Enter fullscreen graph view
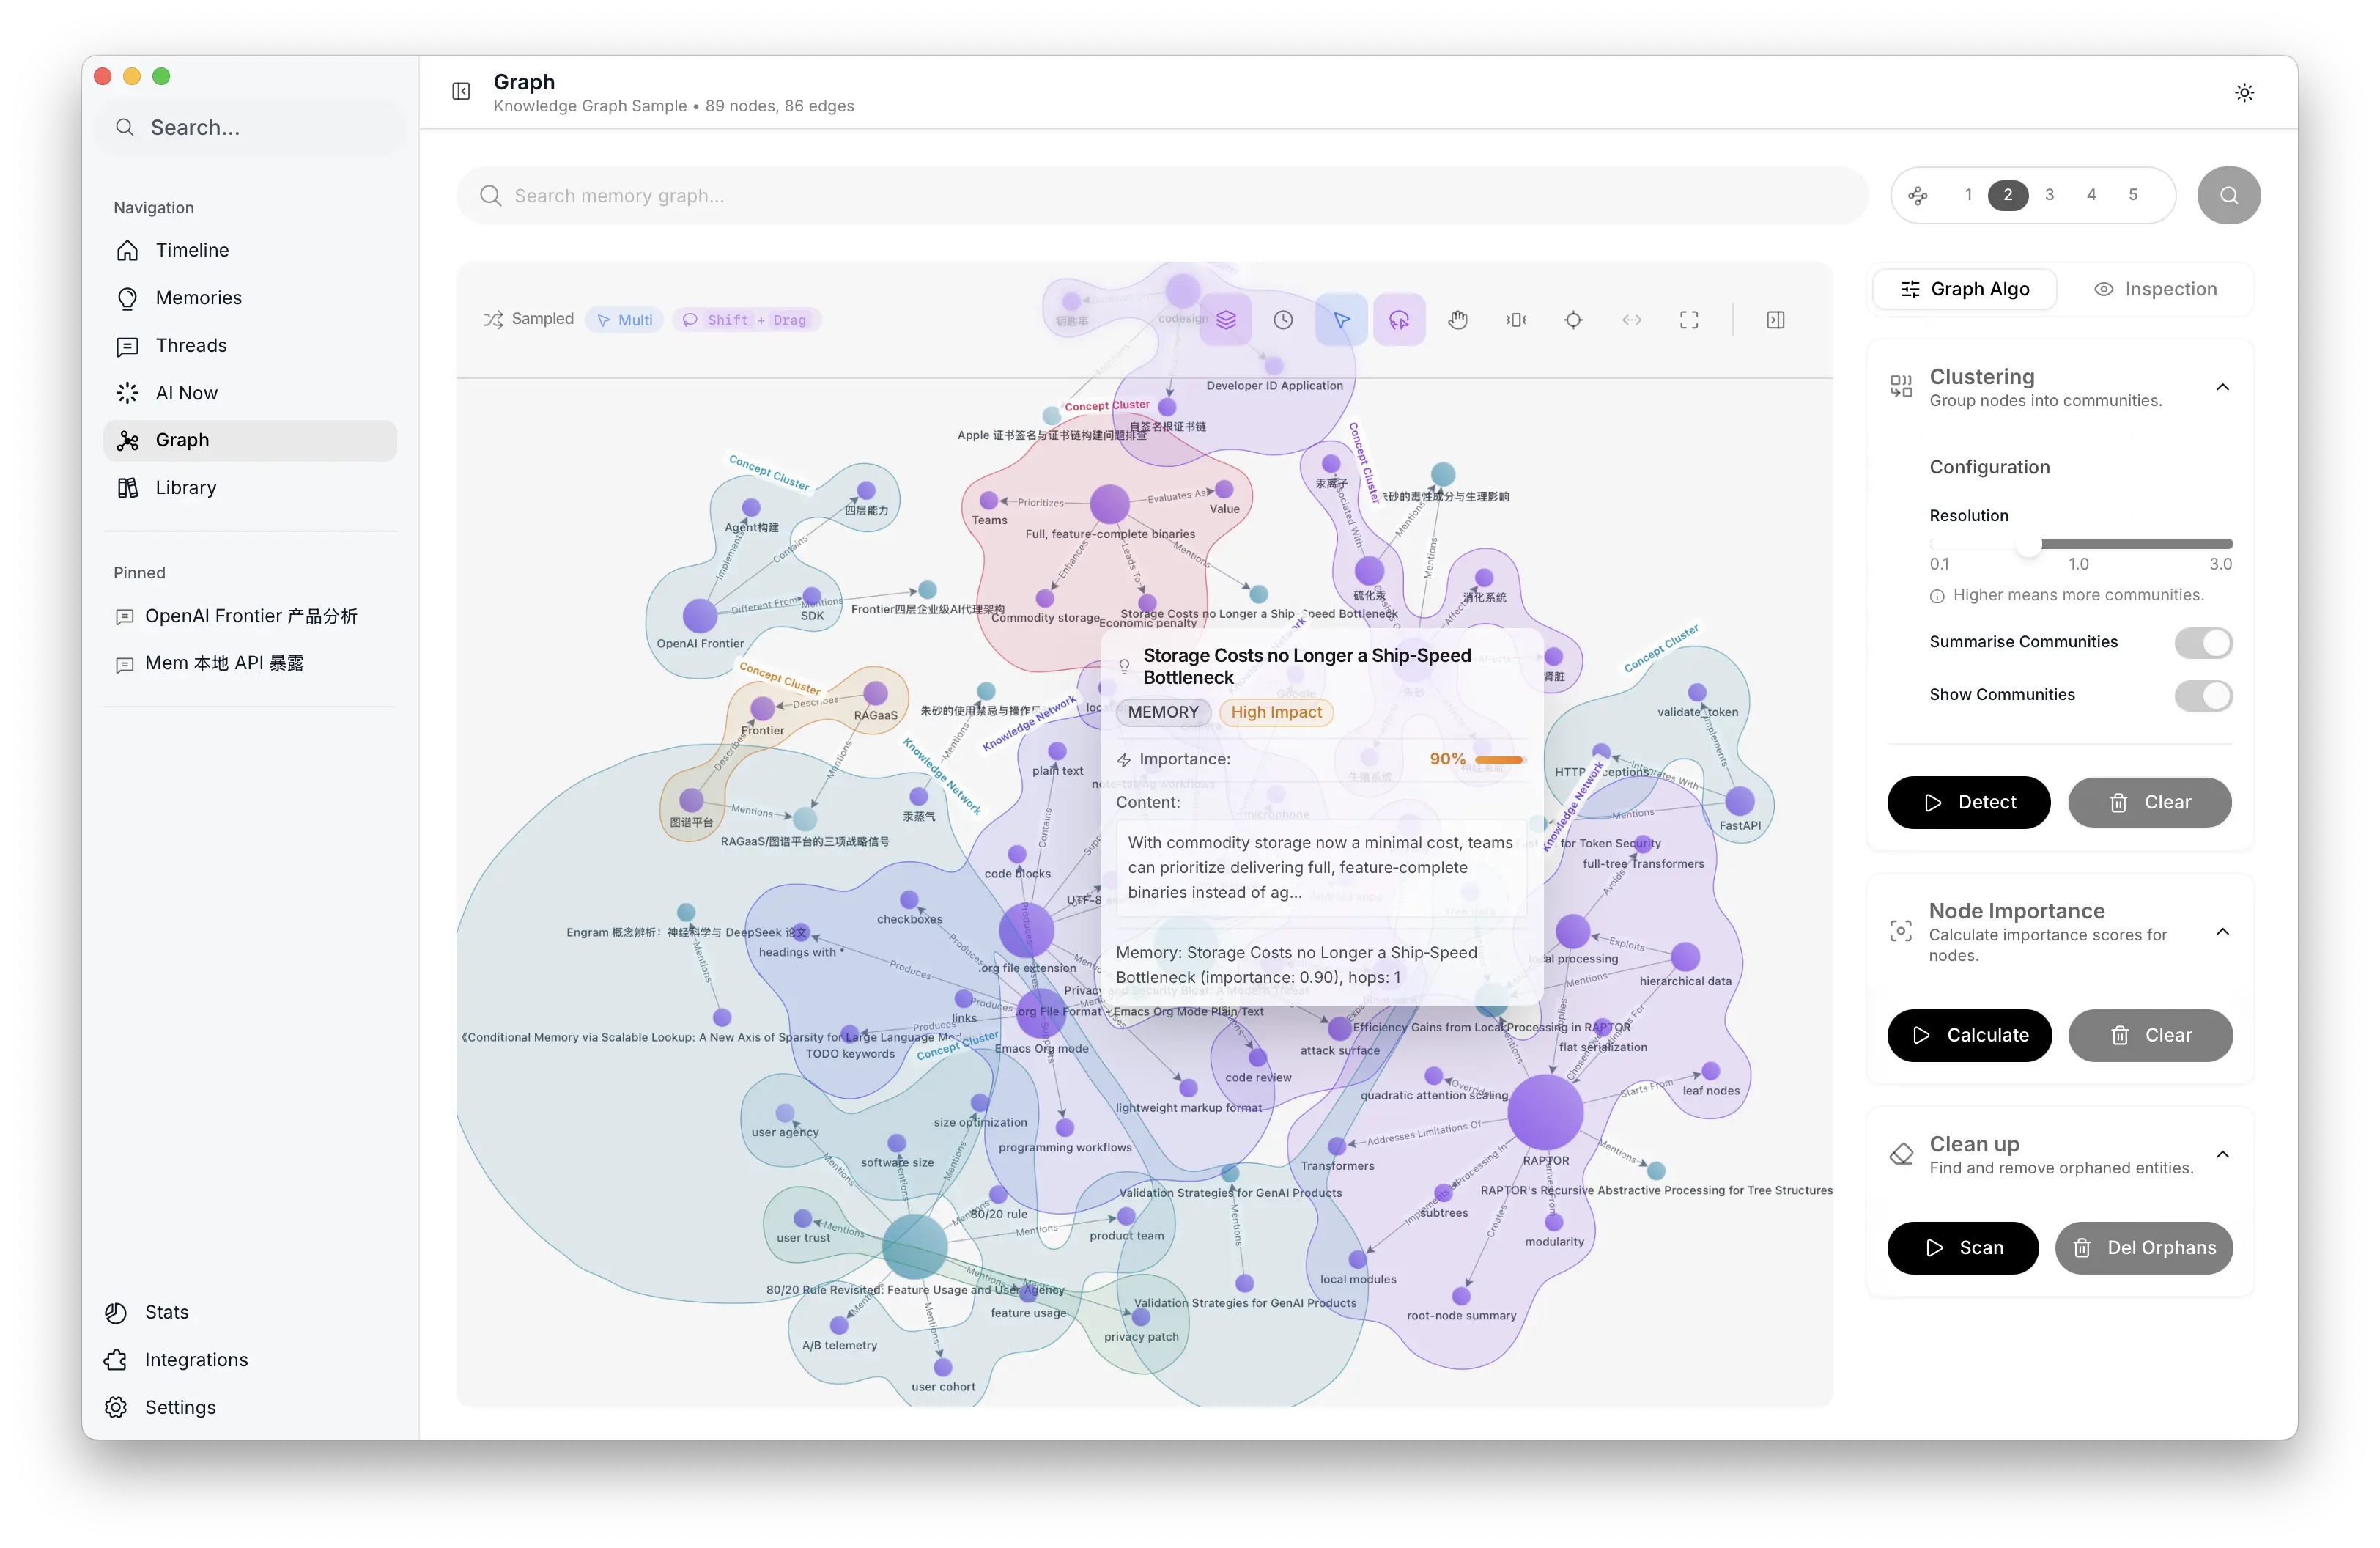2380x1548 pixels. tap(1689, 320)
